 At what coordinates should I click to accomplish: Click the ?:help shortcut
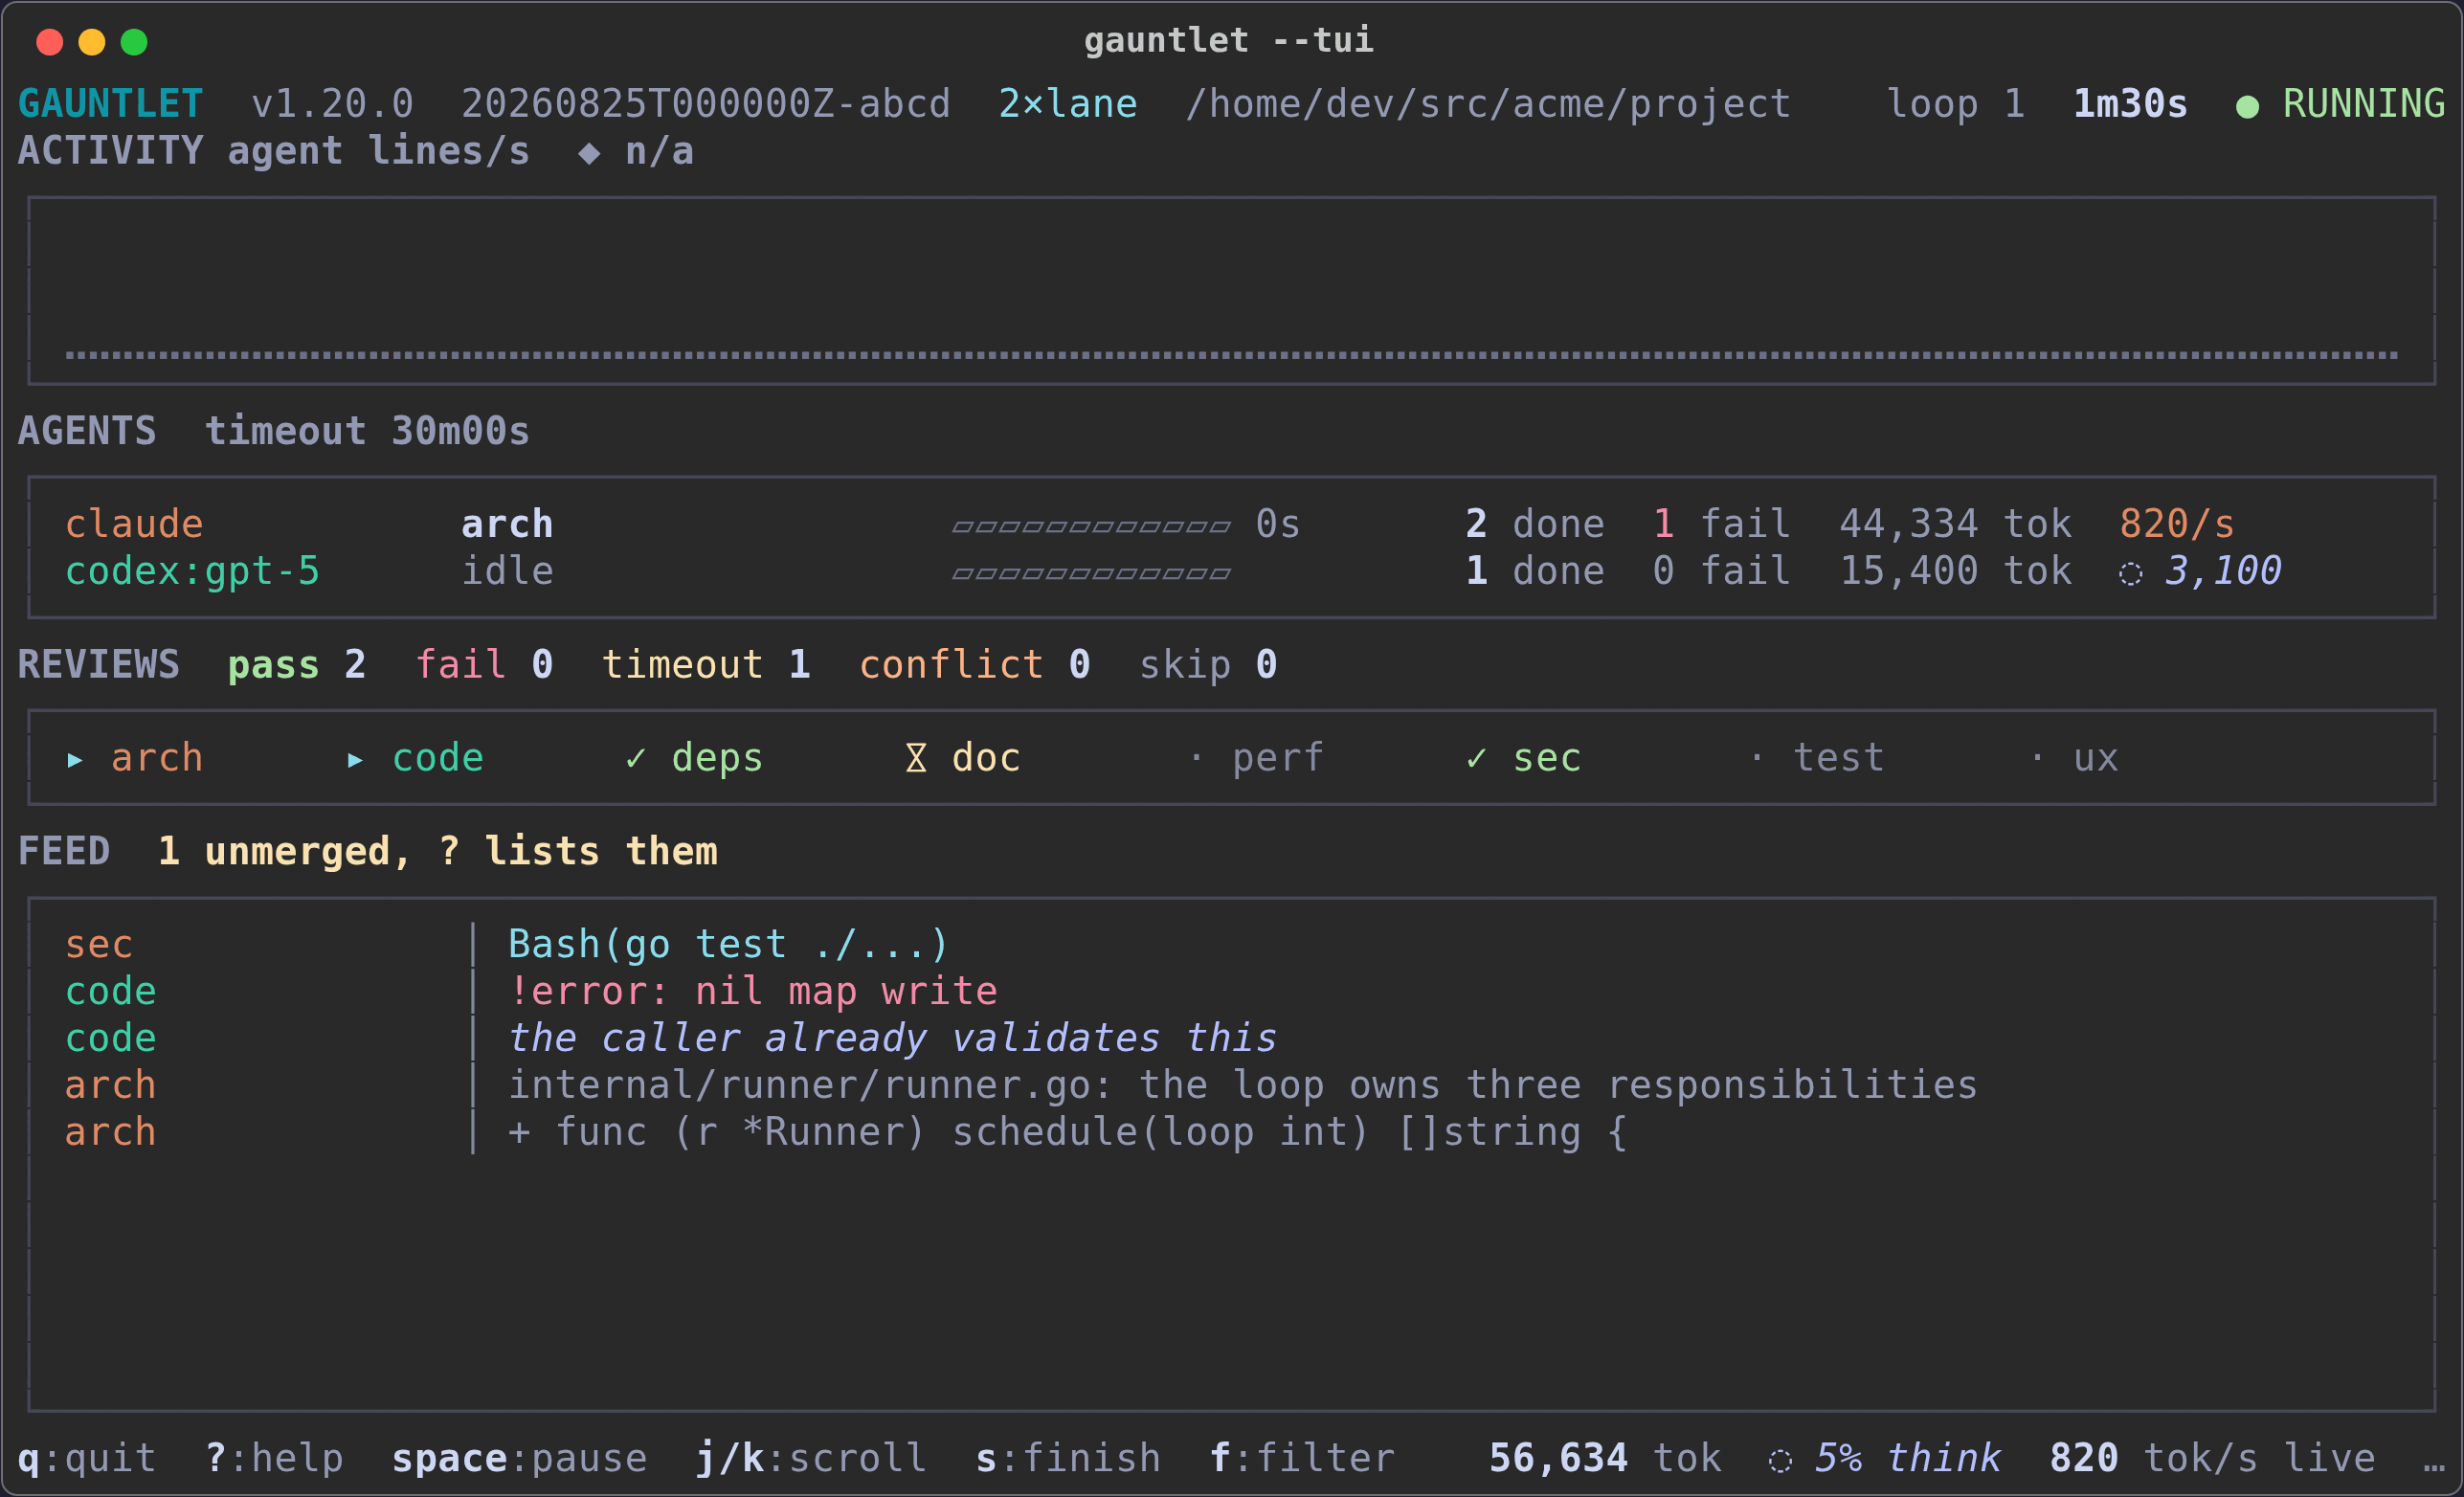pyautogui.click(x=274, y=1459)
